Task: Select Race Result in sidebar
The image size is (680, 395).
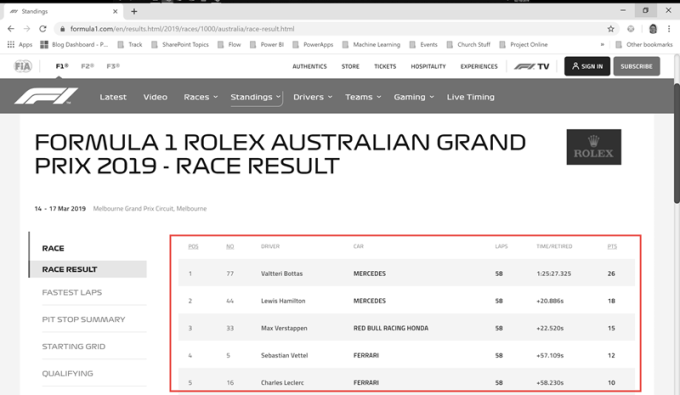Action: point(88,269)
